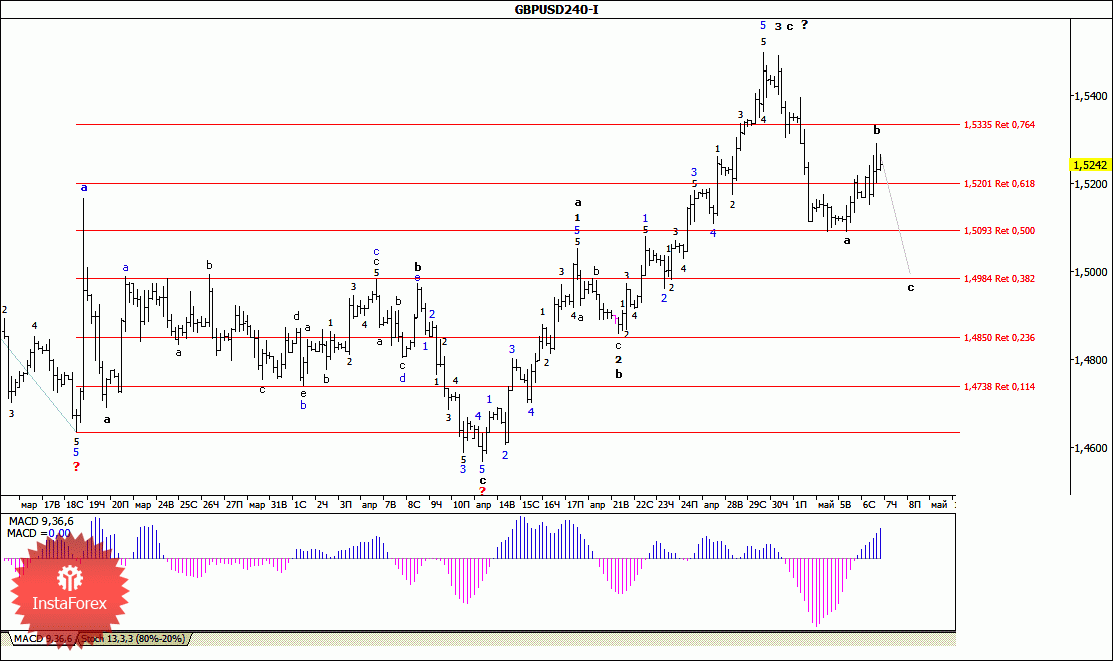
Task: Click the 6С date on the time axis
Action: coord(869,505)
